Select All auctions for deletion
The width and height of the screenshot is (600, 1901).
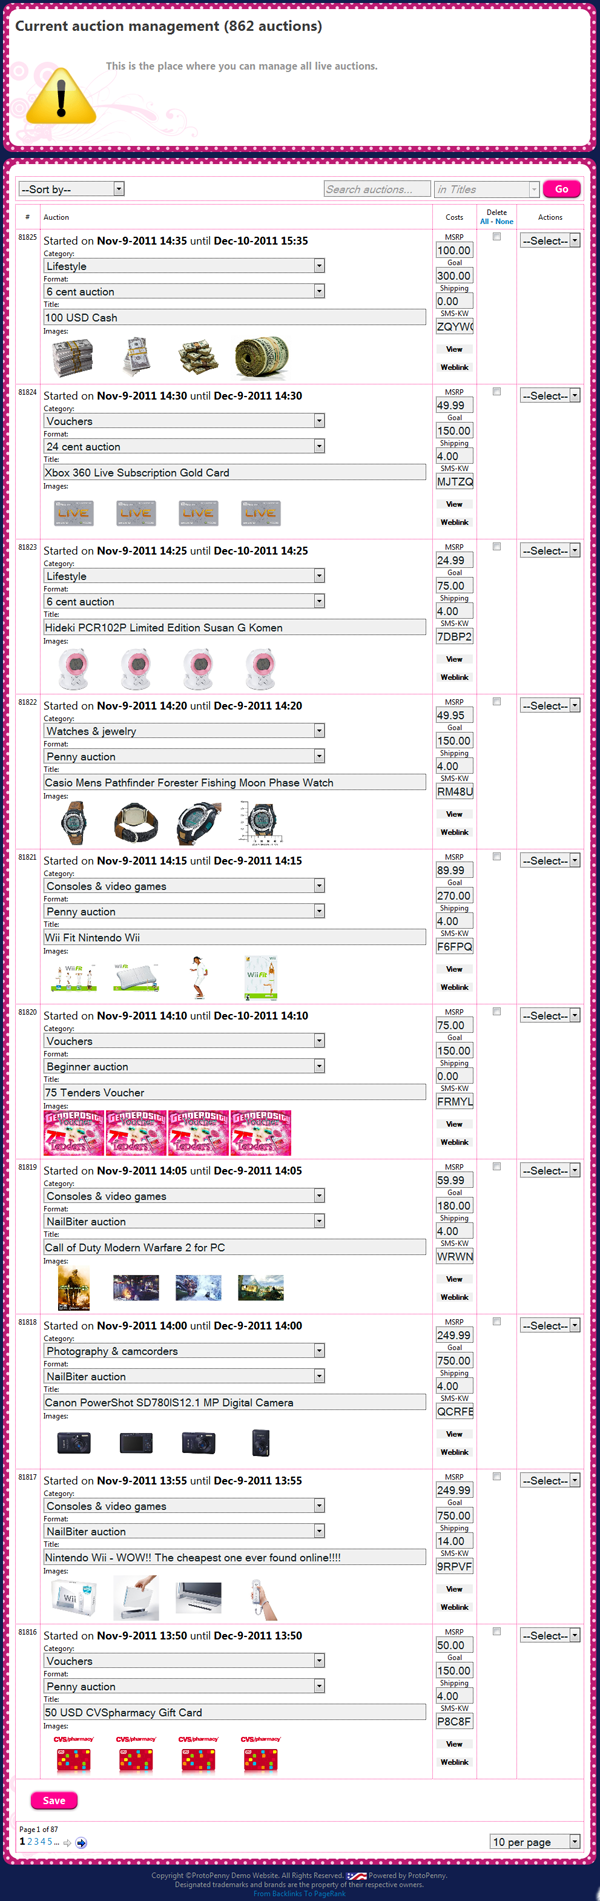[484, 222]
